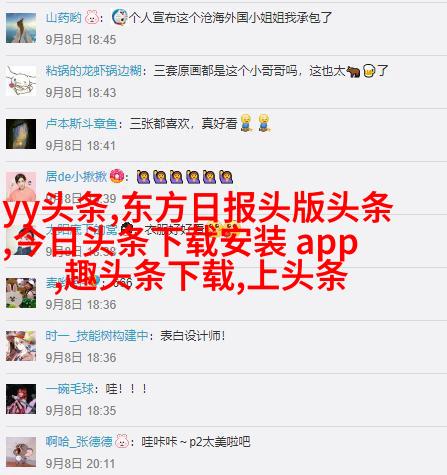This screenshot has width=447, height=475.
Task: Open 山药哟 user profile link
Action: [63, 17]
